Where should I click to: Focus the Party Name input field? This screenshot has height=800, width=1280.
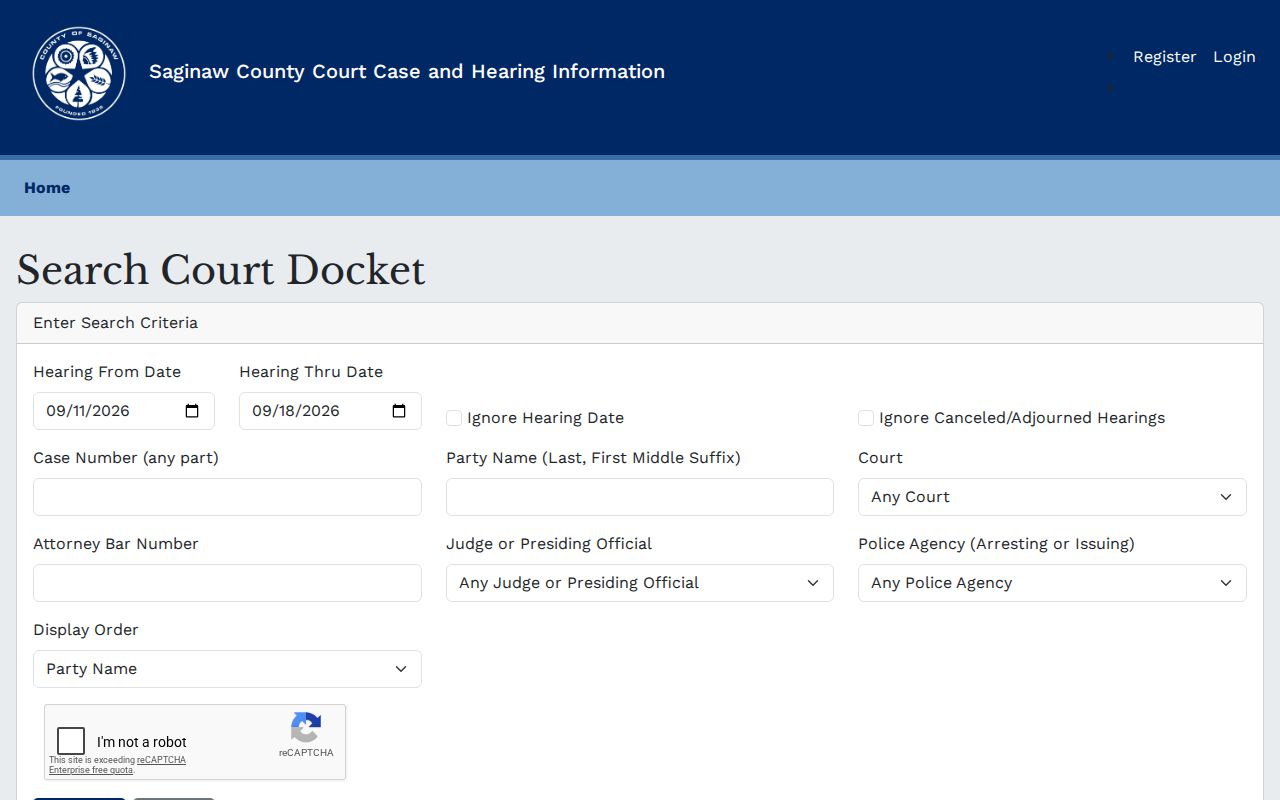640,497
